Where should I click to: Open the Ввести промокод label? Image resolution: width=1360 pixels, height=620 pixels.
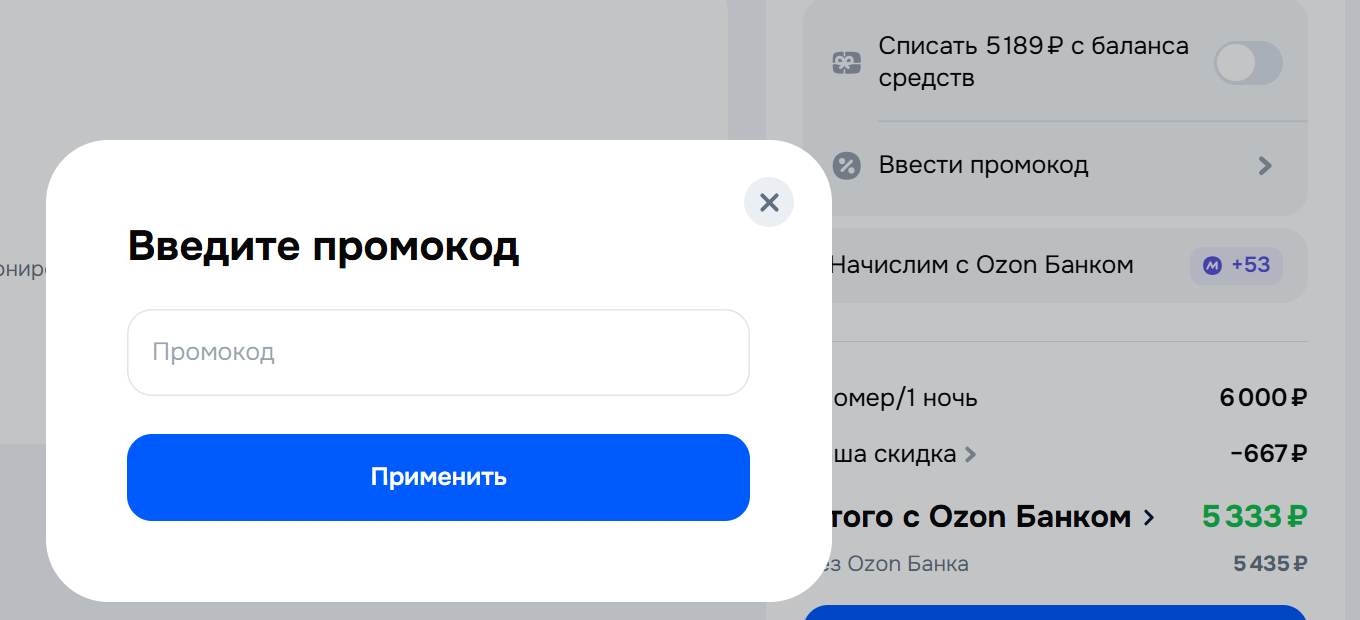pyautogui.click(x=983, y=166)
